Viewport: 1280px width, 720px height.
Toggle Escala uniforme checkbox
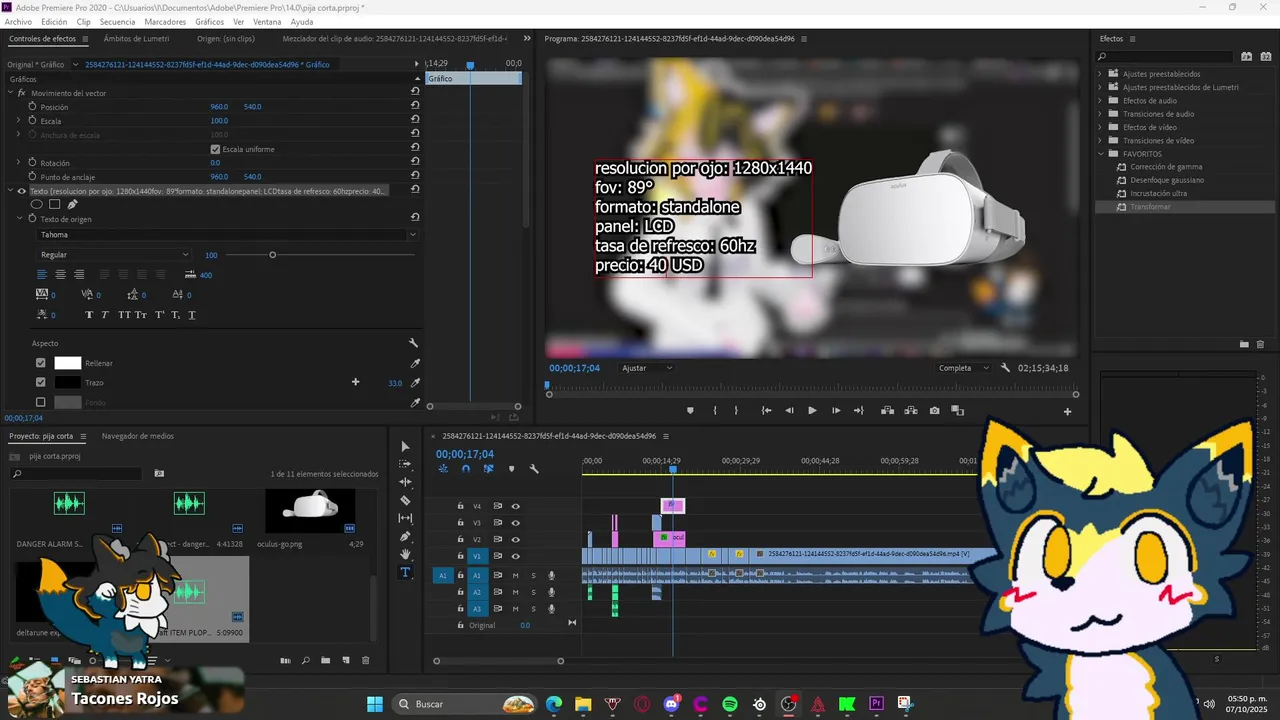click(x=215, y=149)
